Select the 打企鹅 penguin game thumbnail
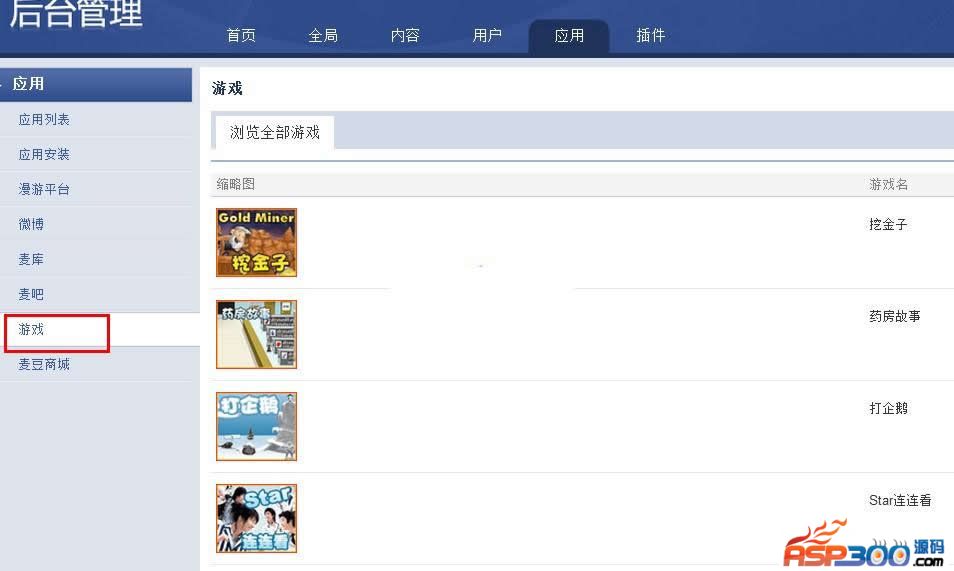954x571 pixels. [256, 426]
